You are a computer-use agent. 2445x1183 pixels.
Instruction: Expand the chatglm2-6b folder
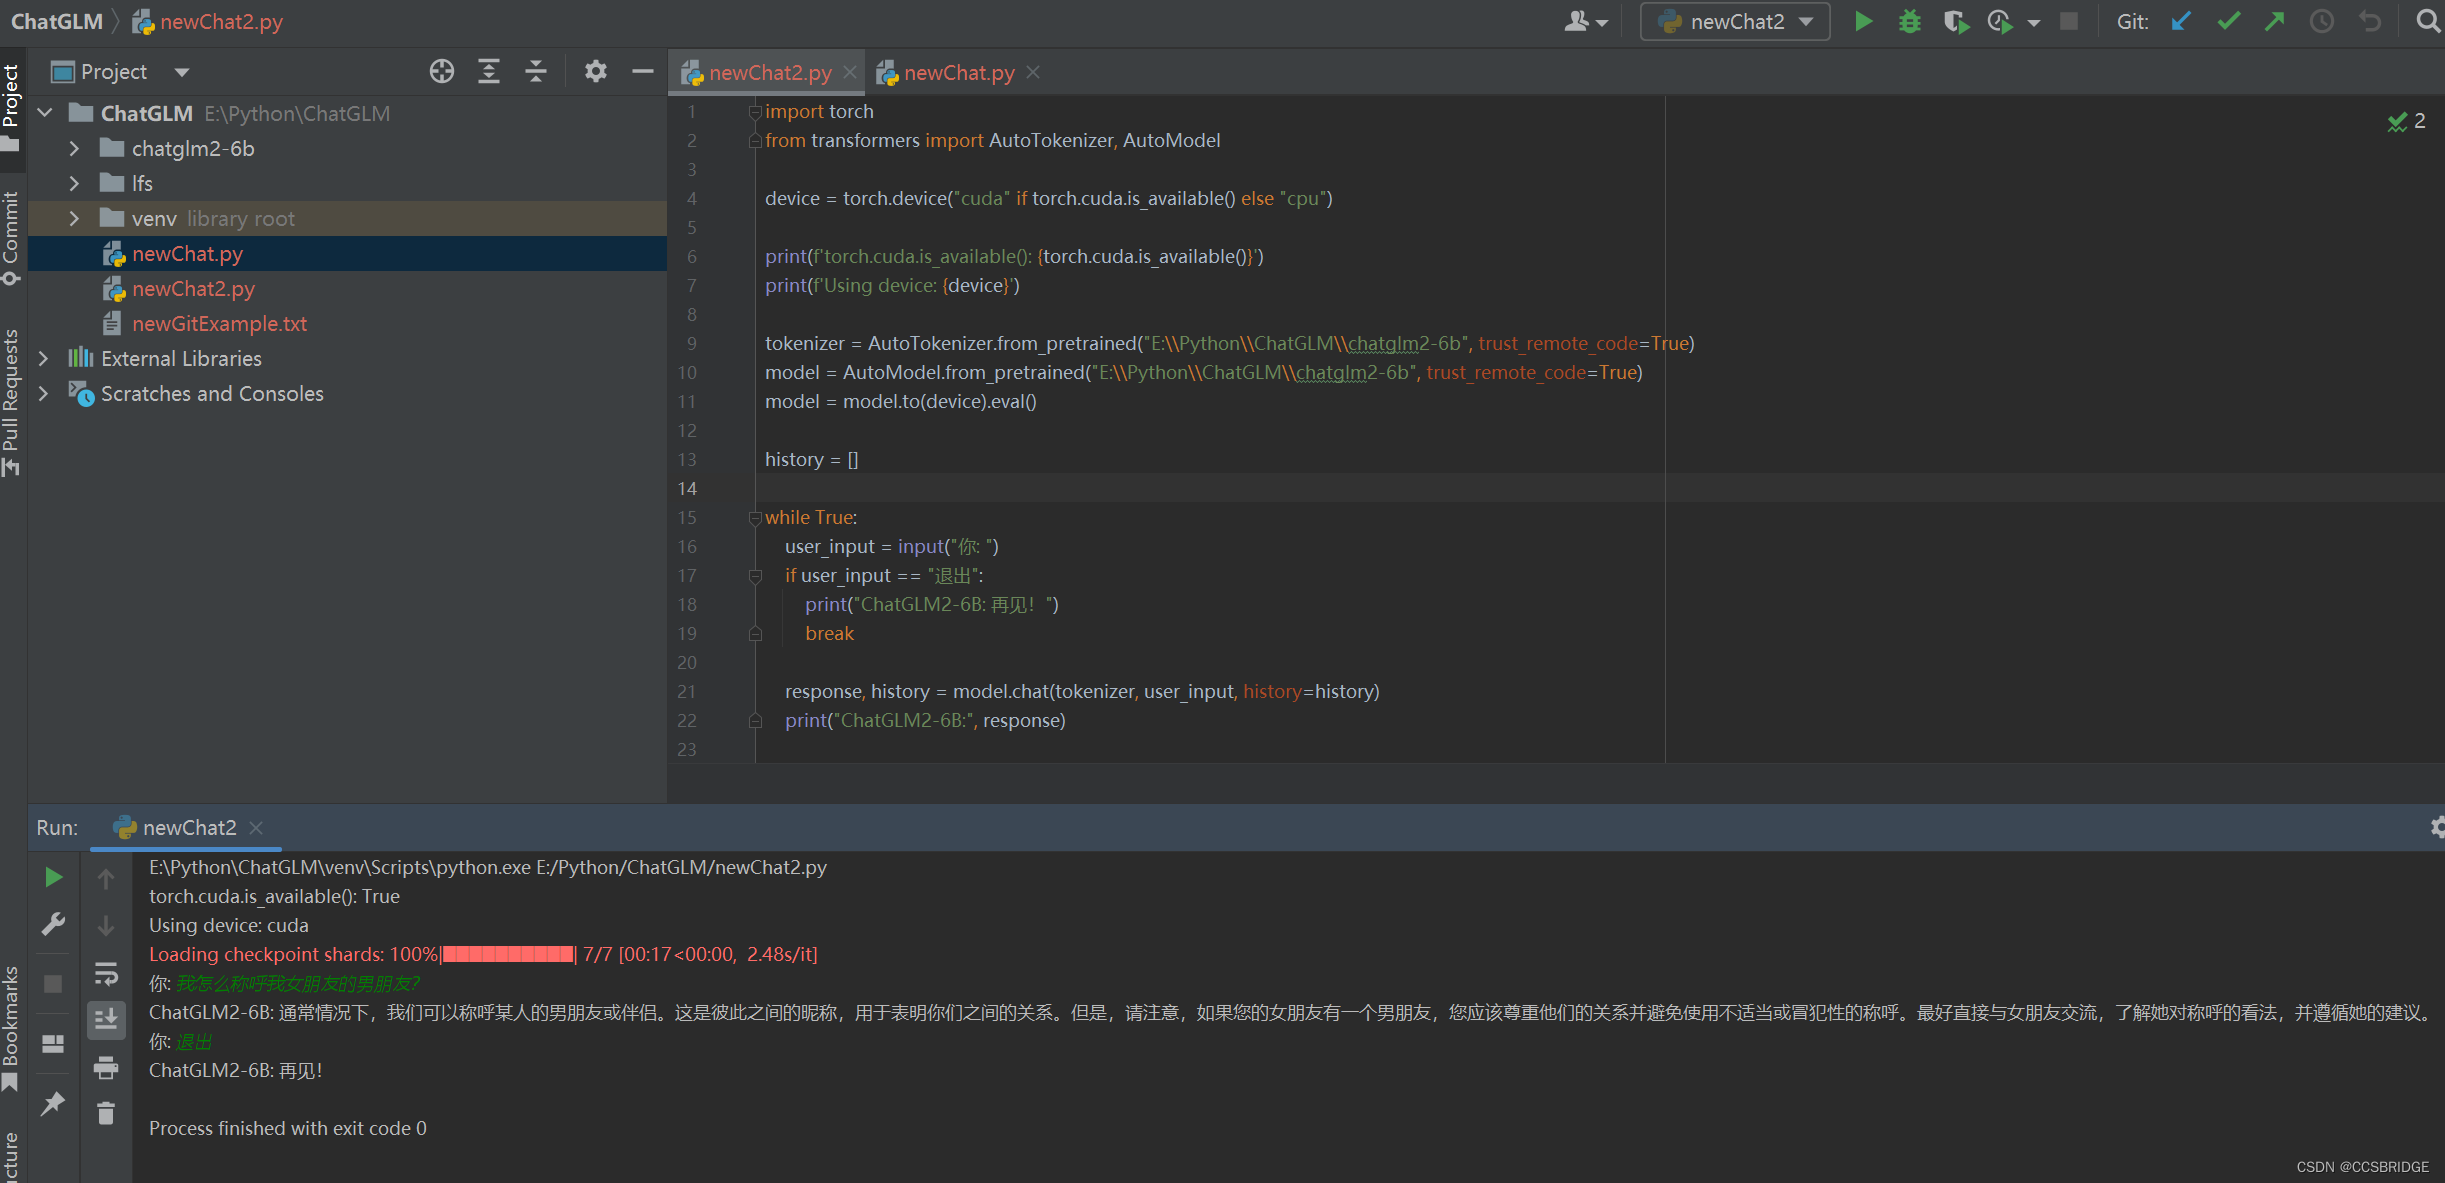tap(74, 149)
